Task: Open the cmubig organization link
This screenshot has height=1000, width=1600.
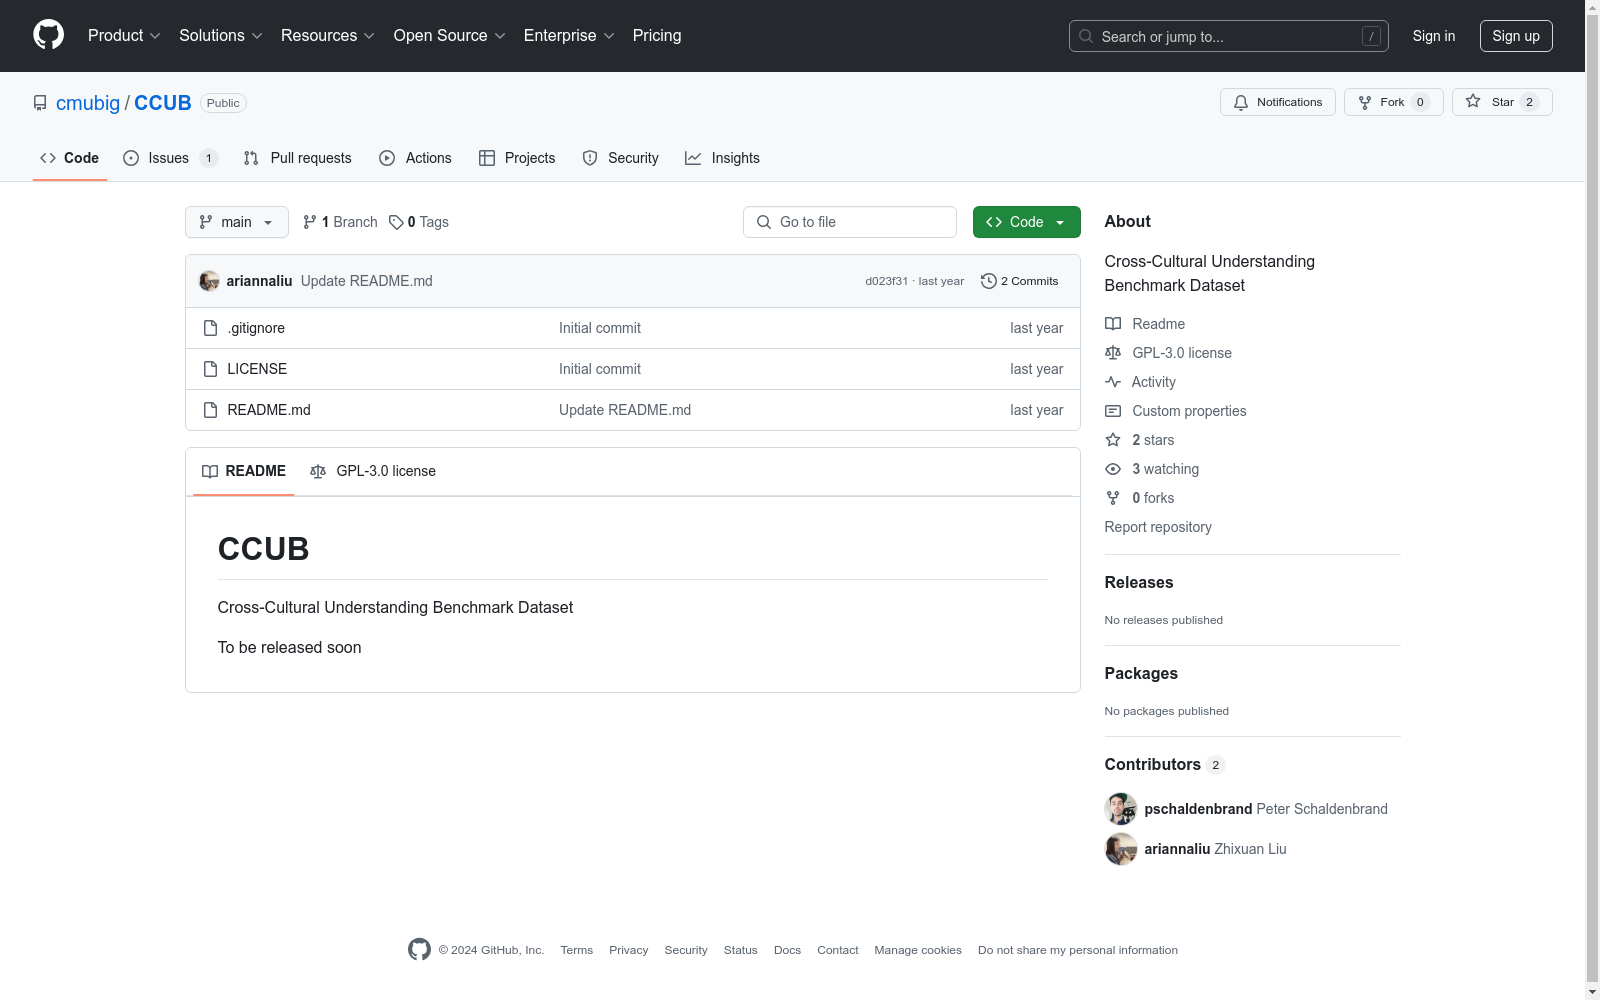Action: [88, 103]
